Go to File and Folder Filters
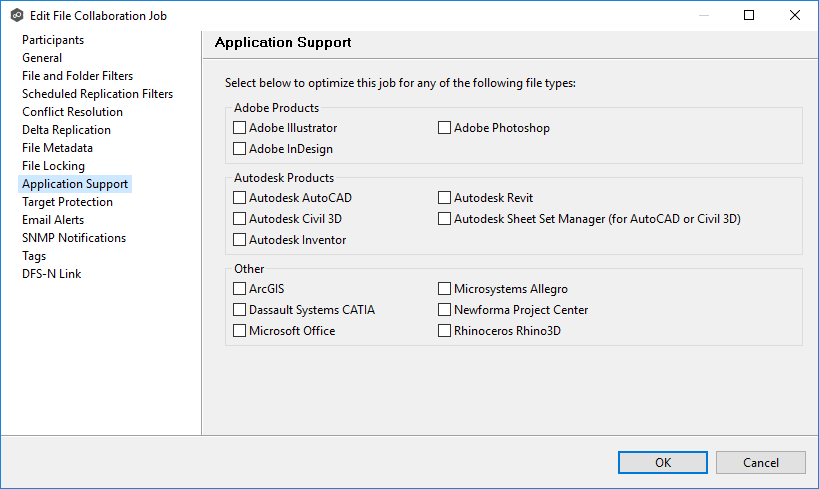 pyautogui.click(x=77, y=76)
